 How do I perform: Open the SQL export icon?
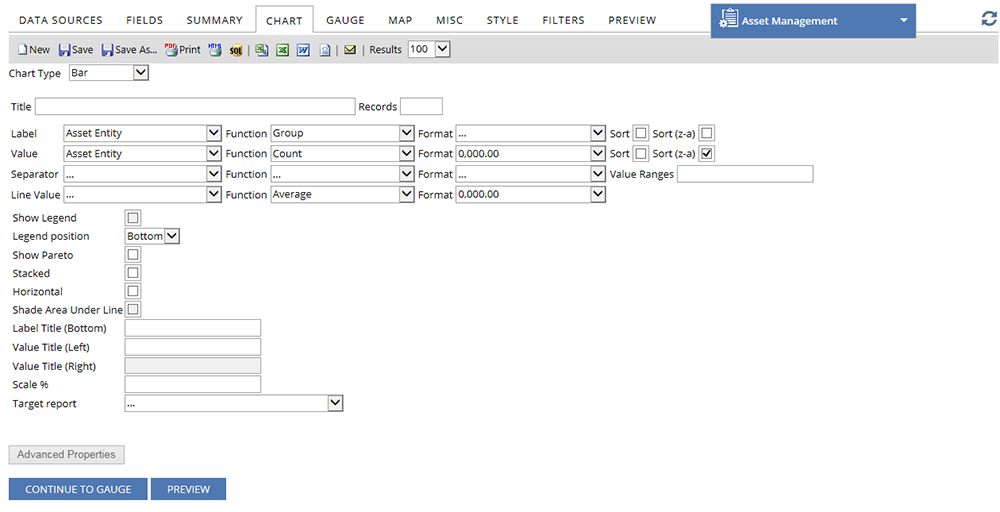pyautogui.click(x=236, y=49)
